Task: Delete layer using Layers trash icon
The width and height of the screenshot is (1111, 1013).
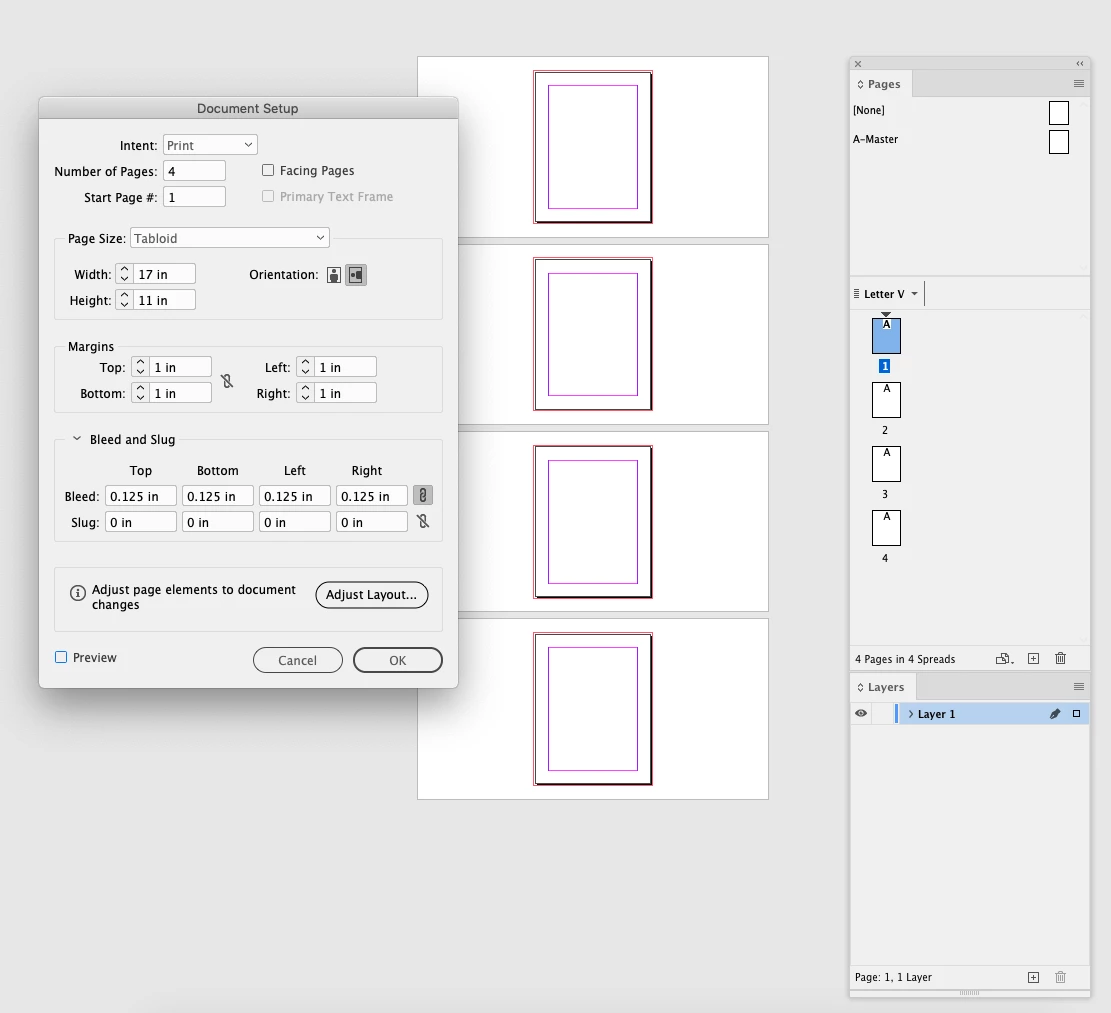Action: (1061, 978)
